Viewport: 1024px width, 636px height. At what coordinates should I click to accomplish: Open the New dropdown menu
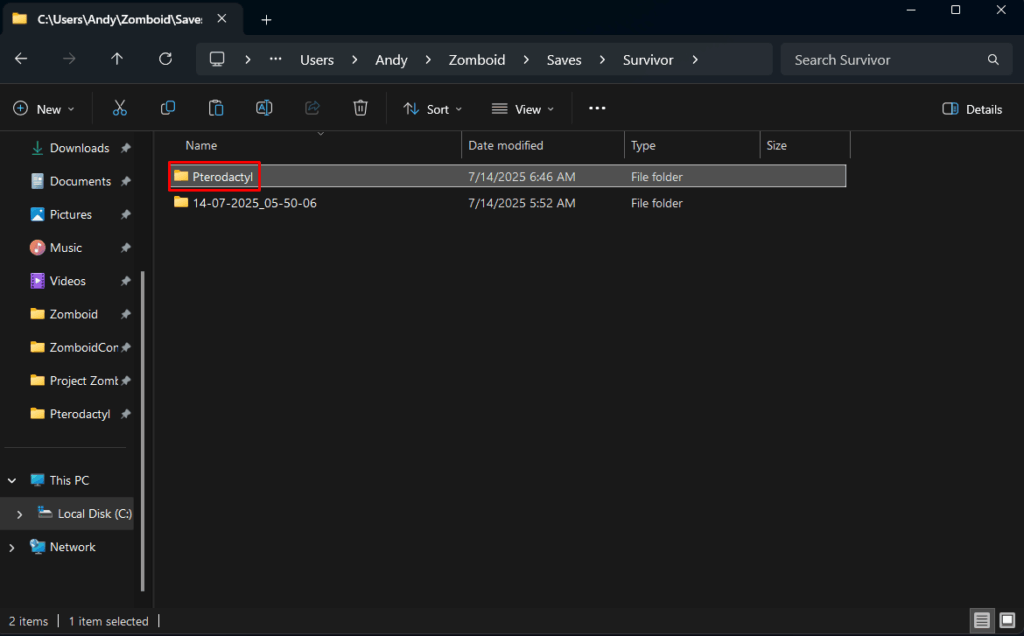click(44, 109)
